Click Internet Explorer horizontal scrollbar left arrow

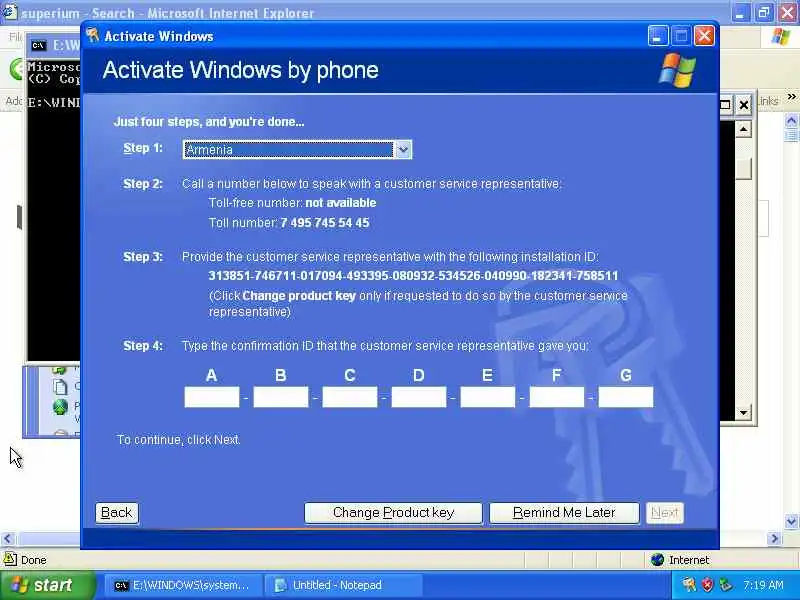point(8,538)
